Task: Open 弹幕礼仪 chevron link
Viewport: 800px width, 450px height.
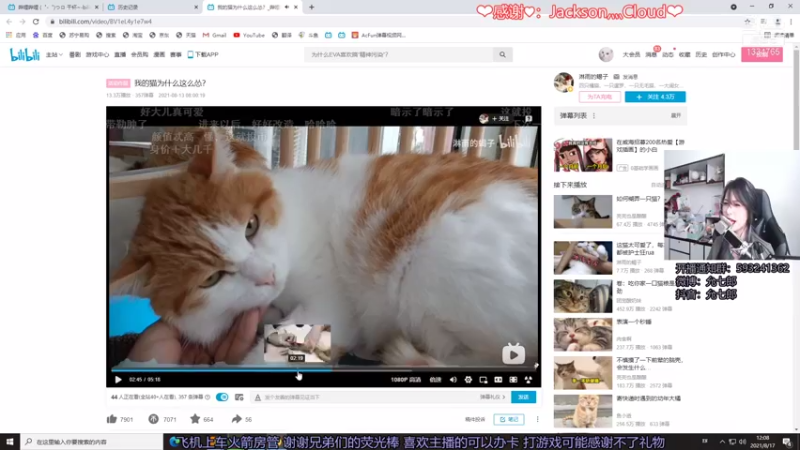Action: point(492,397)
